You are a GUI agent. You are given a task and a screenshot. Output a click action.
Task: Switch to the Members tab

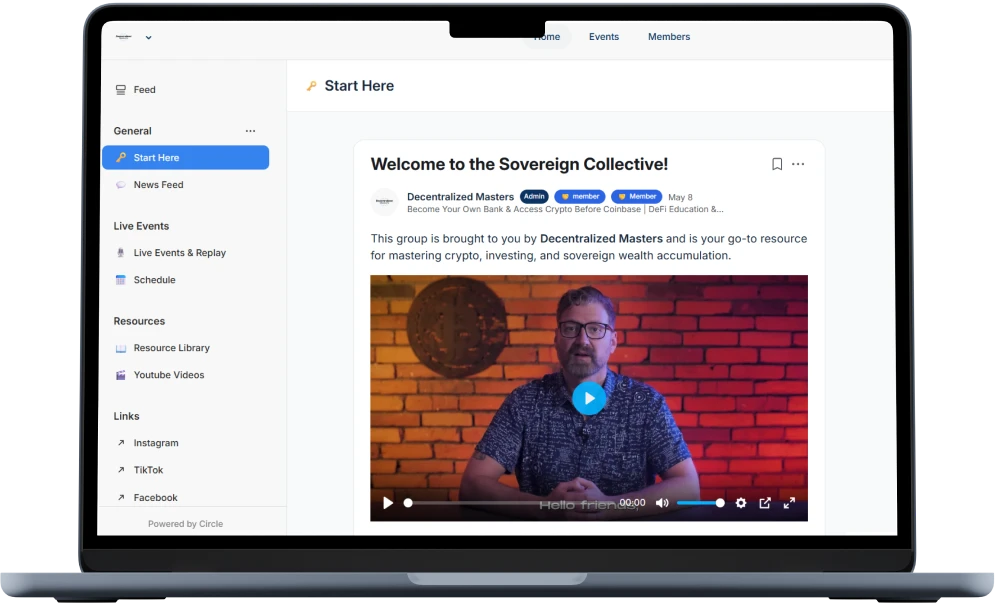click(x=669, y=37)
